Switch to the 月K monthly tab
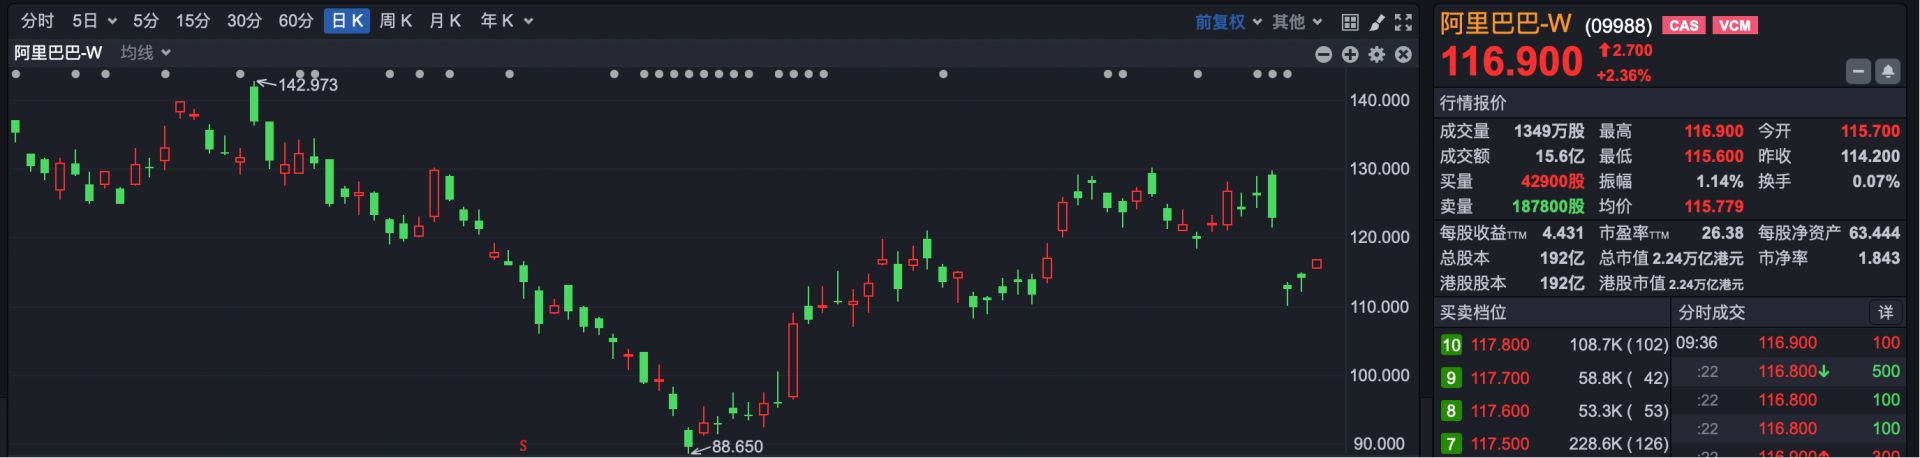 pos(445,21)
